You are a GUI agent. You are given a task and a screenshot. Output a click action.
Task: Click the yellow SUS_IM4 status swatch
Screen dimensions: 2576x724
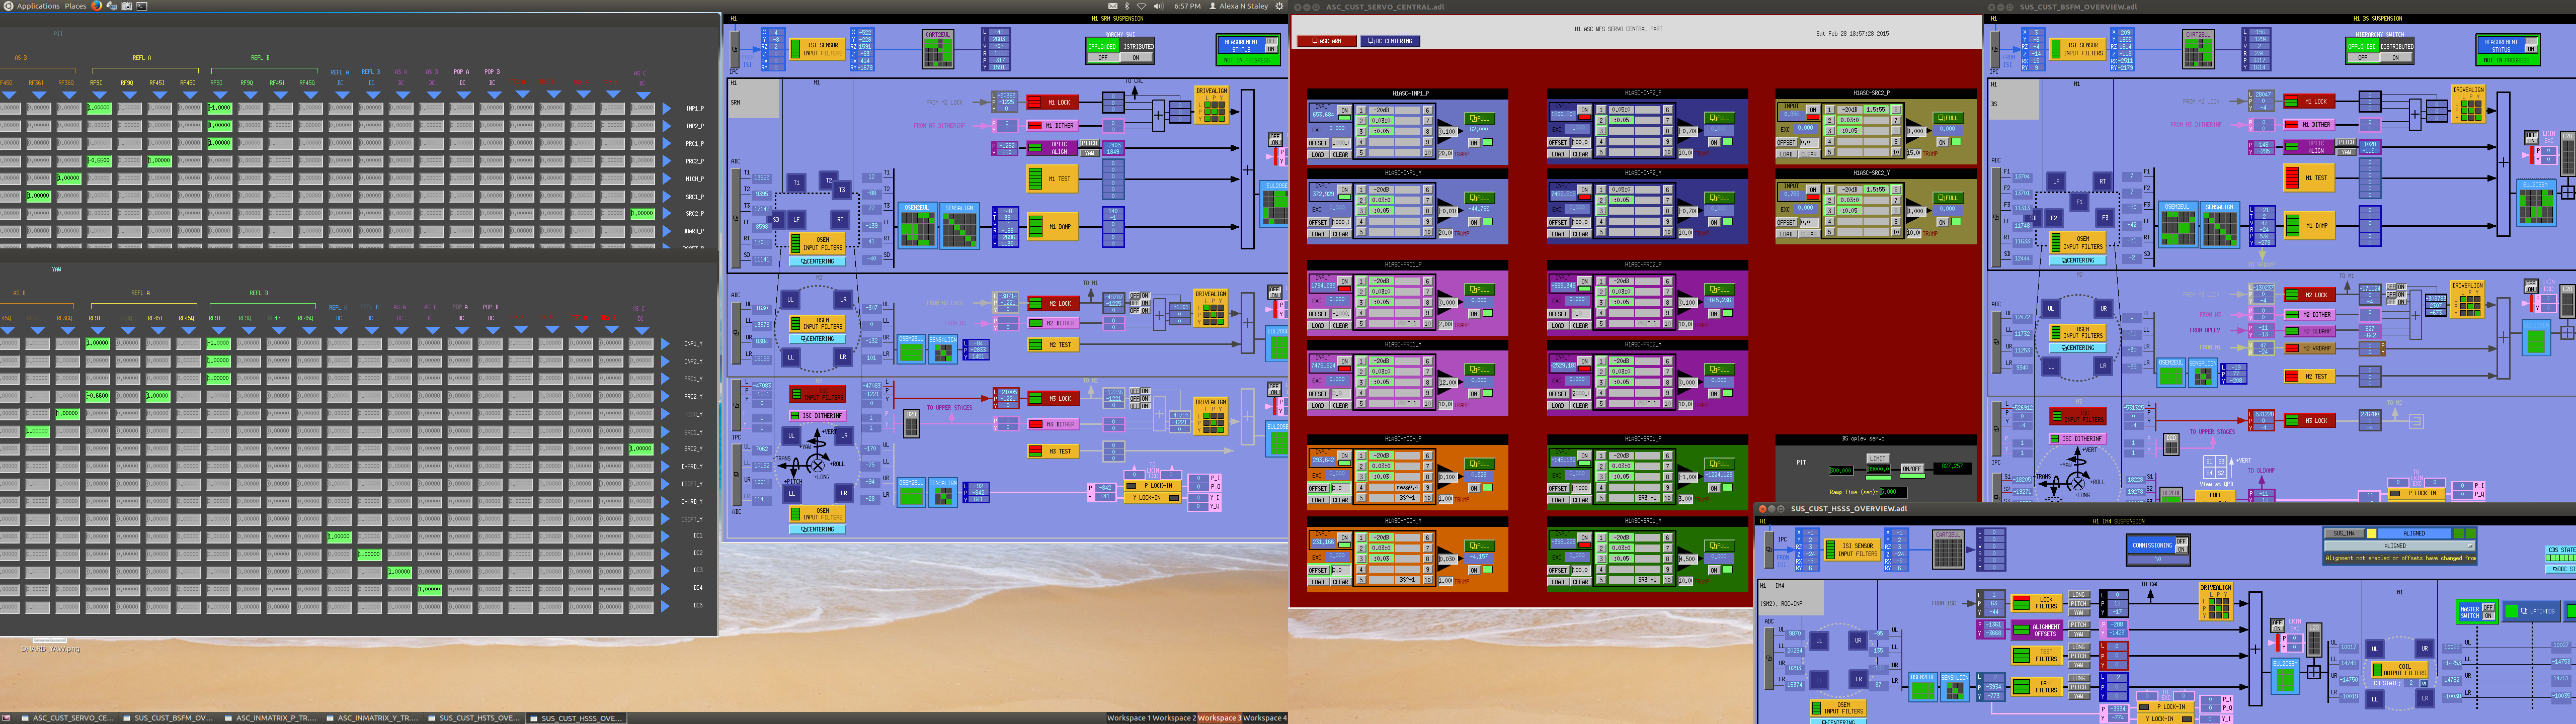(x=2371, y=534)
